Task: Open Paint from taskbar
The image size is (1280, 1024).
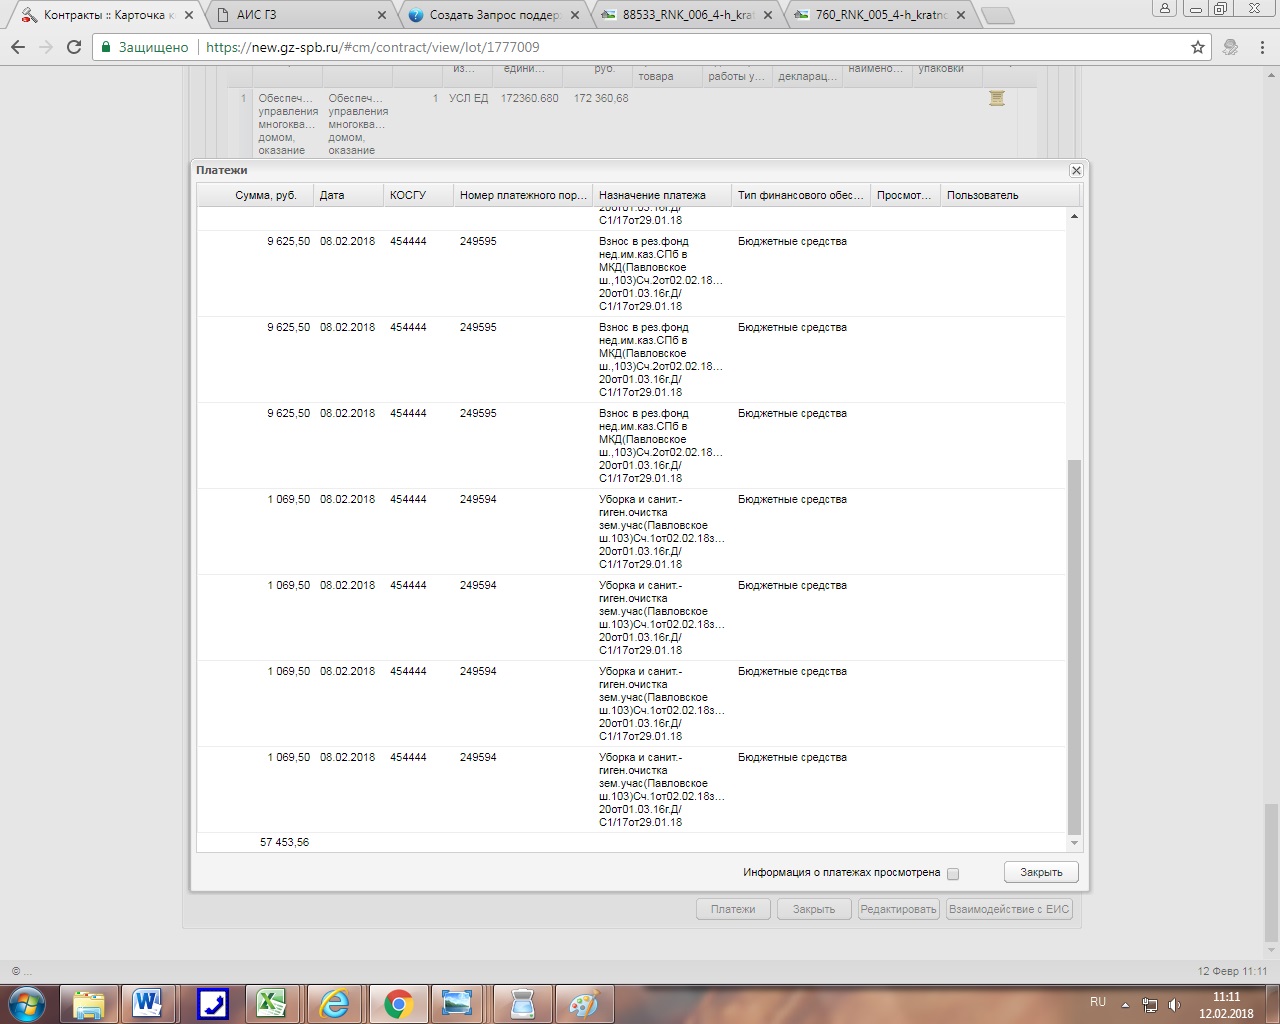Action: coord(582,1003)
